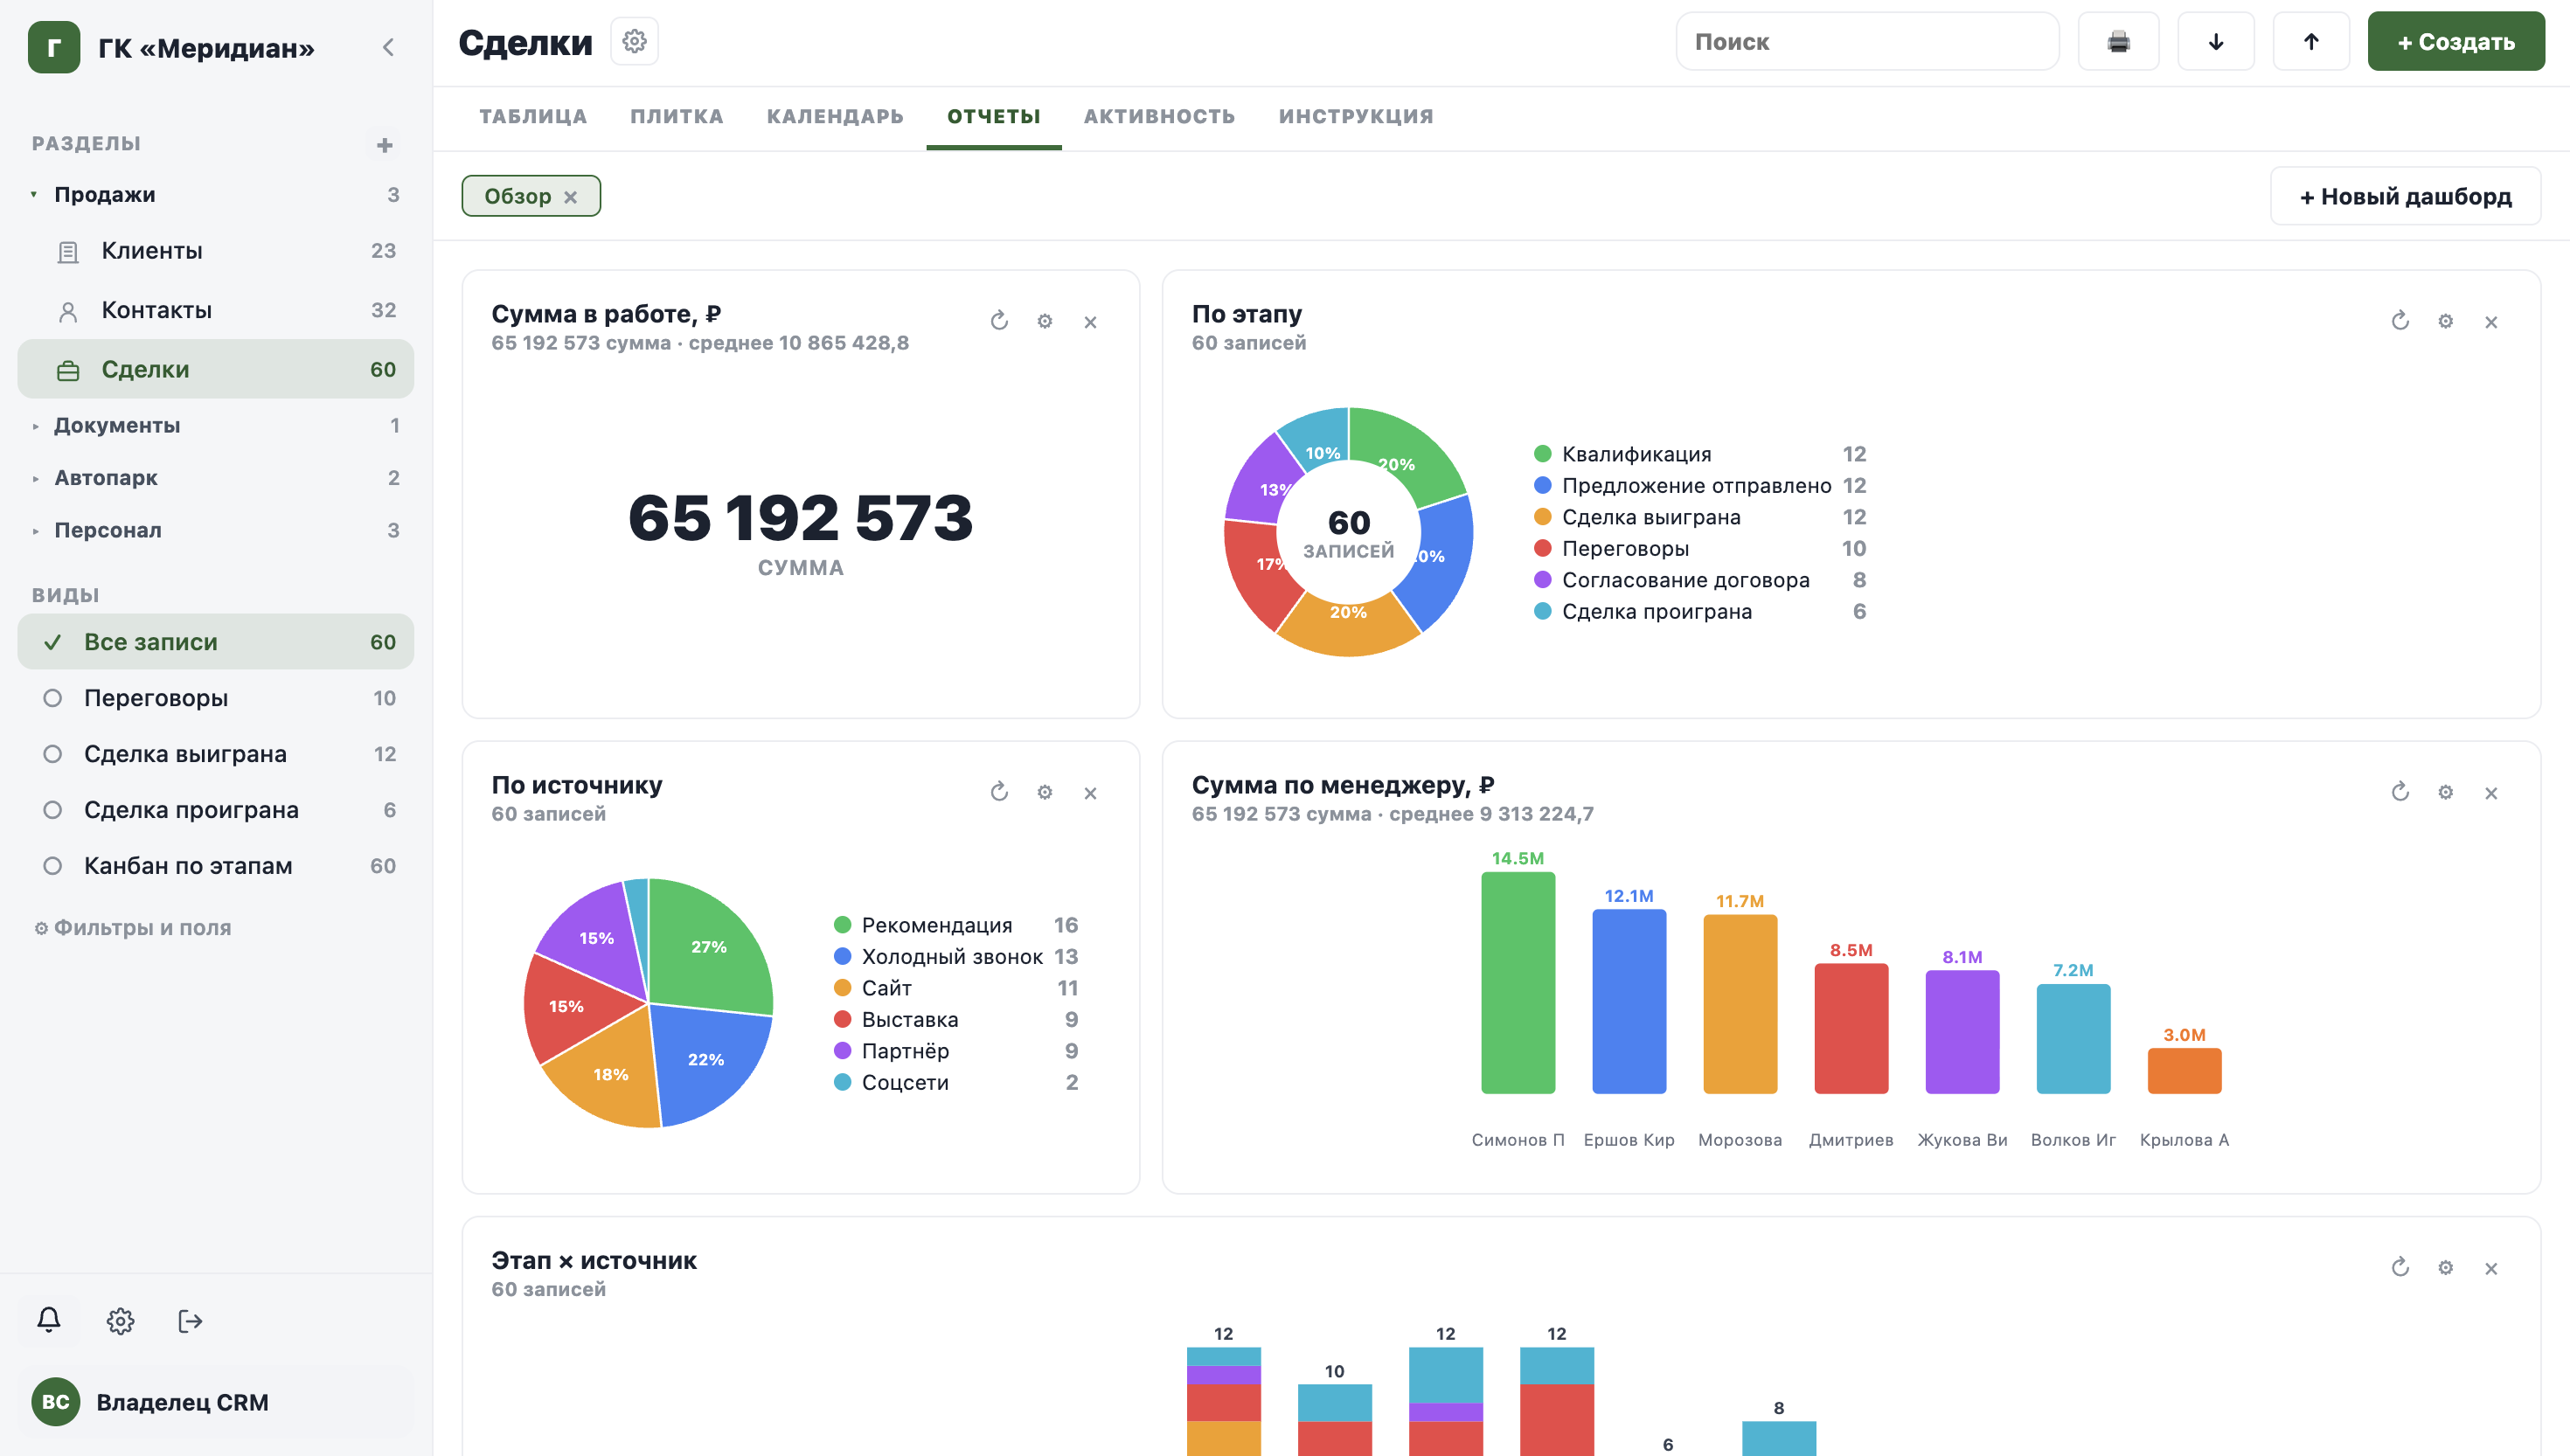Click the logout icon in sidebar

190,1320
